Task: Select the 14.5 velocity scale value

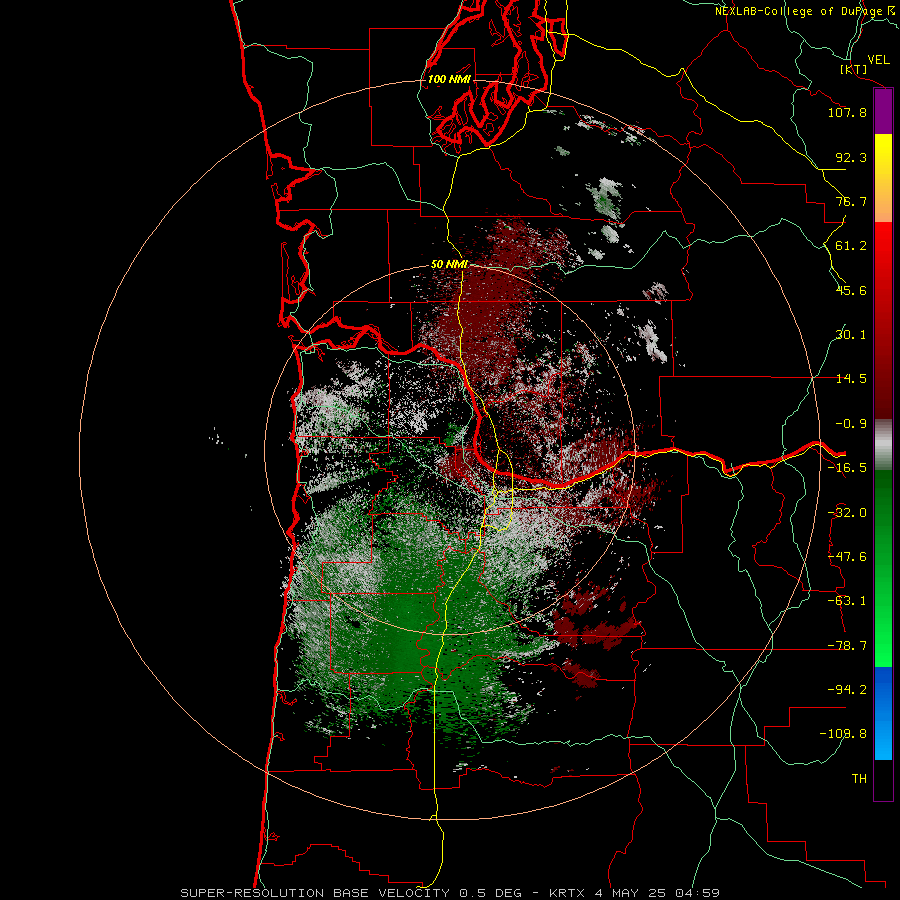Action: [851, 379]
